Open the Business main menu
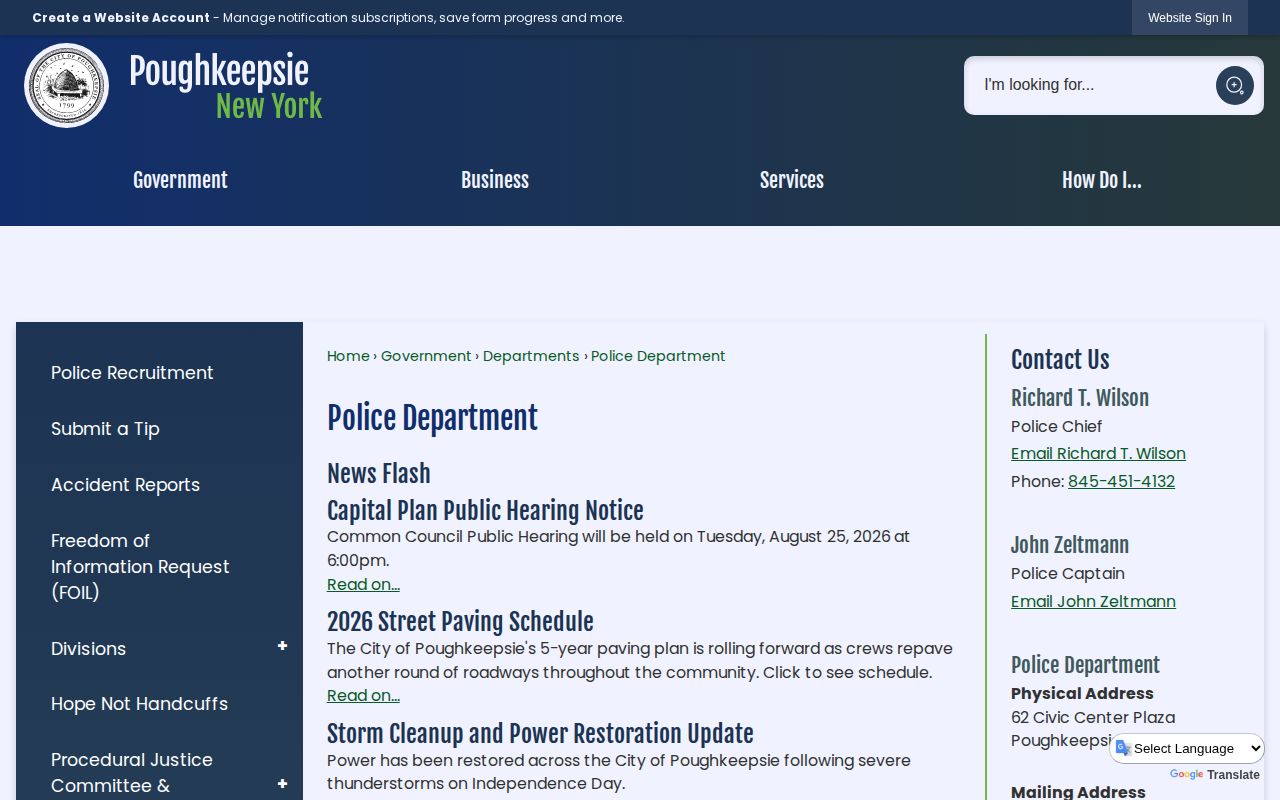The width and height of the screenshot is (1280, 800). pos(495,181)
